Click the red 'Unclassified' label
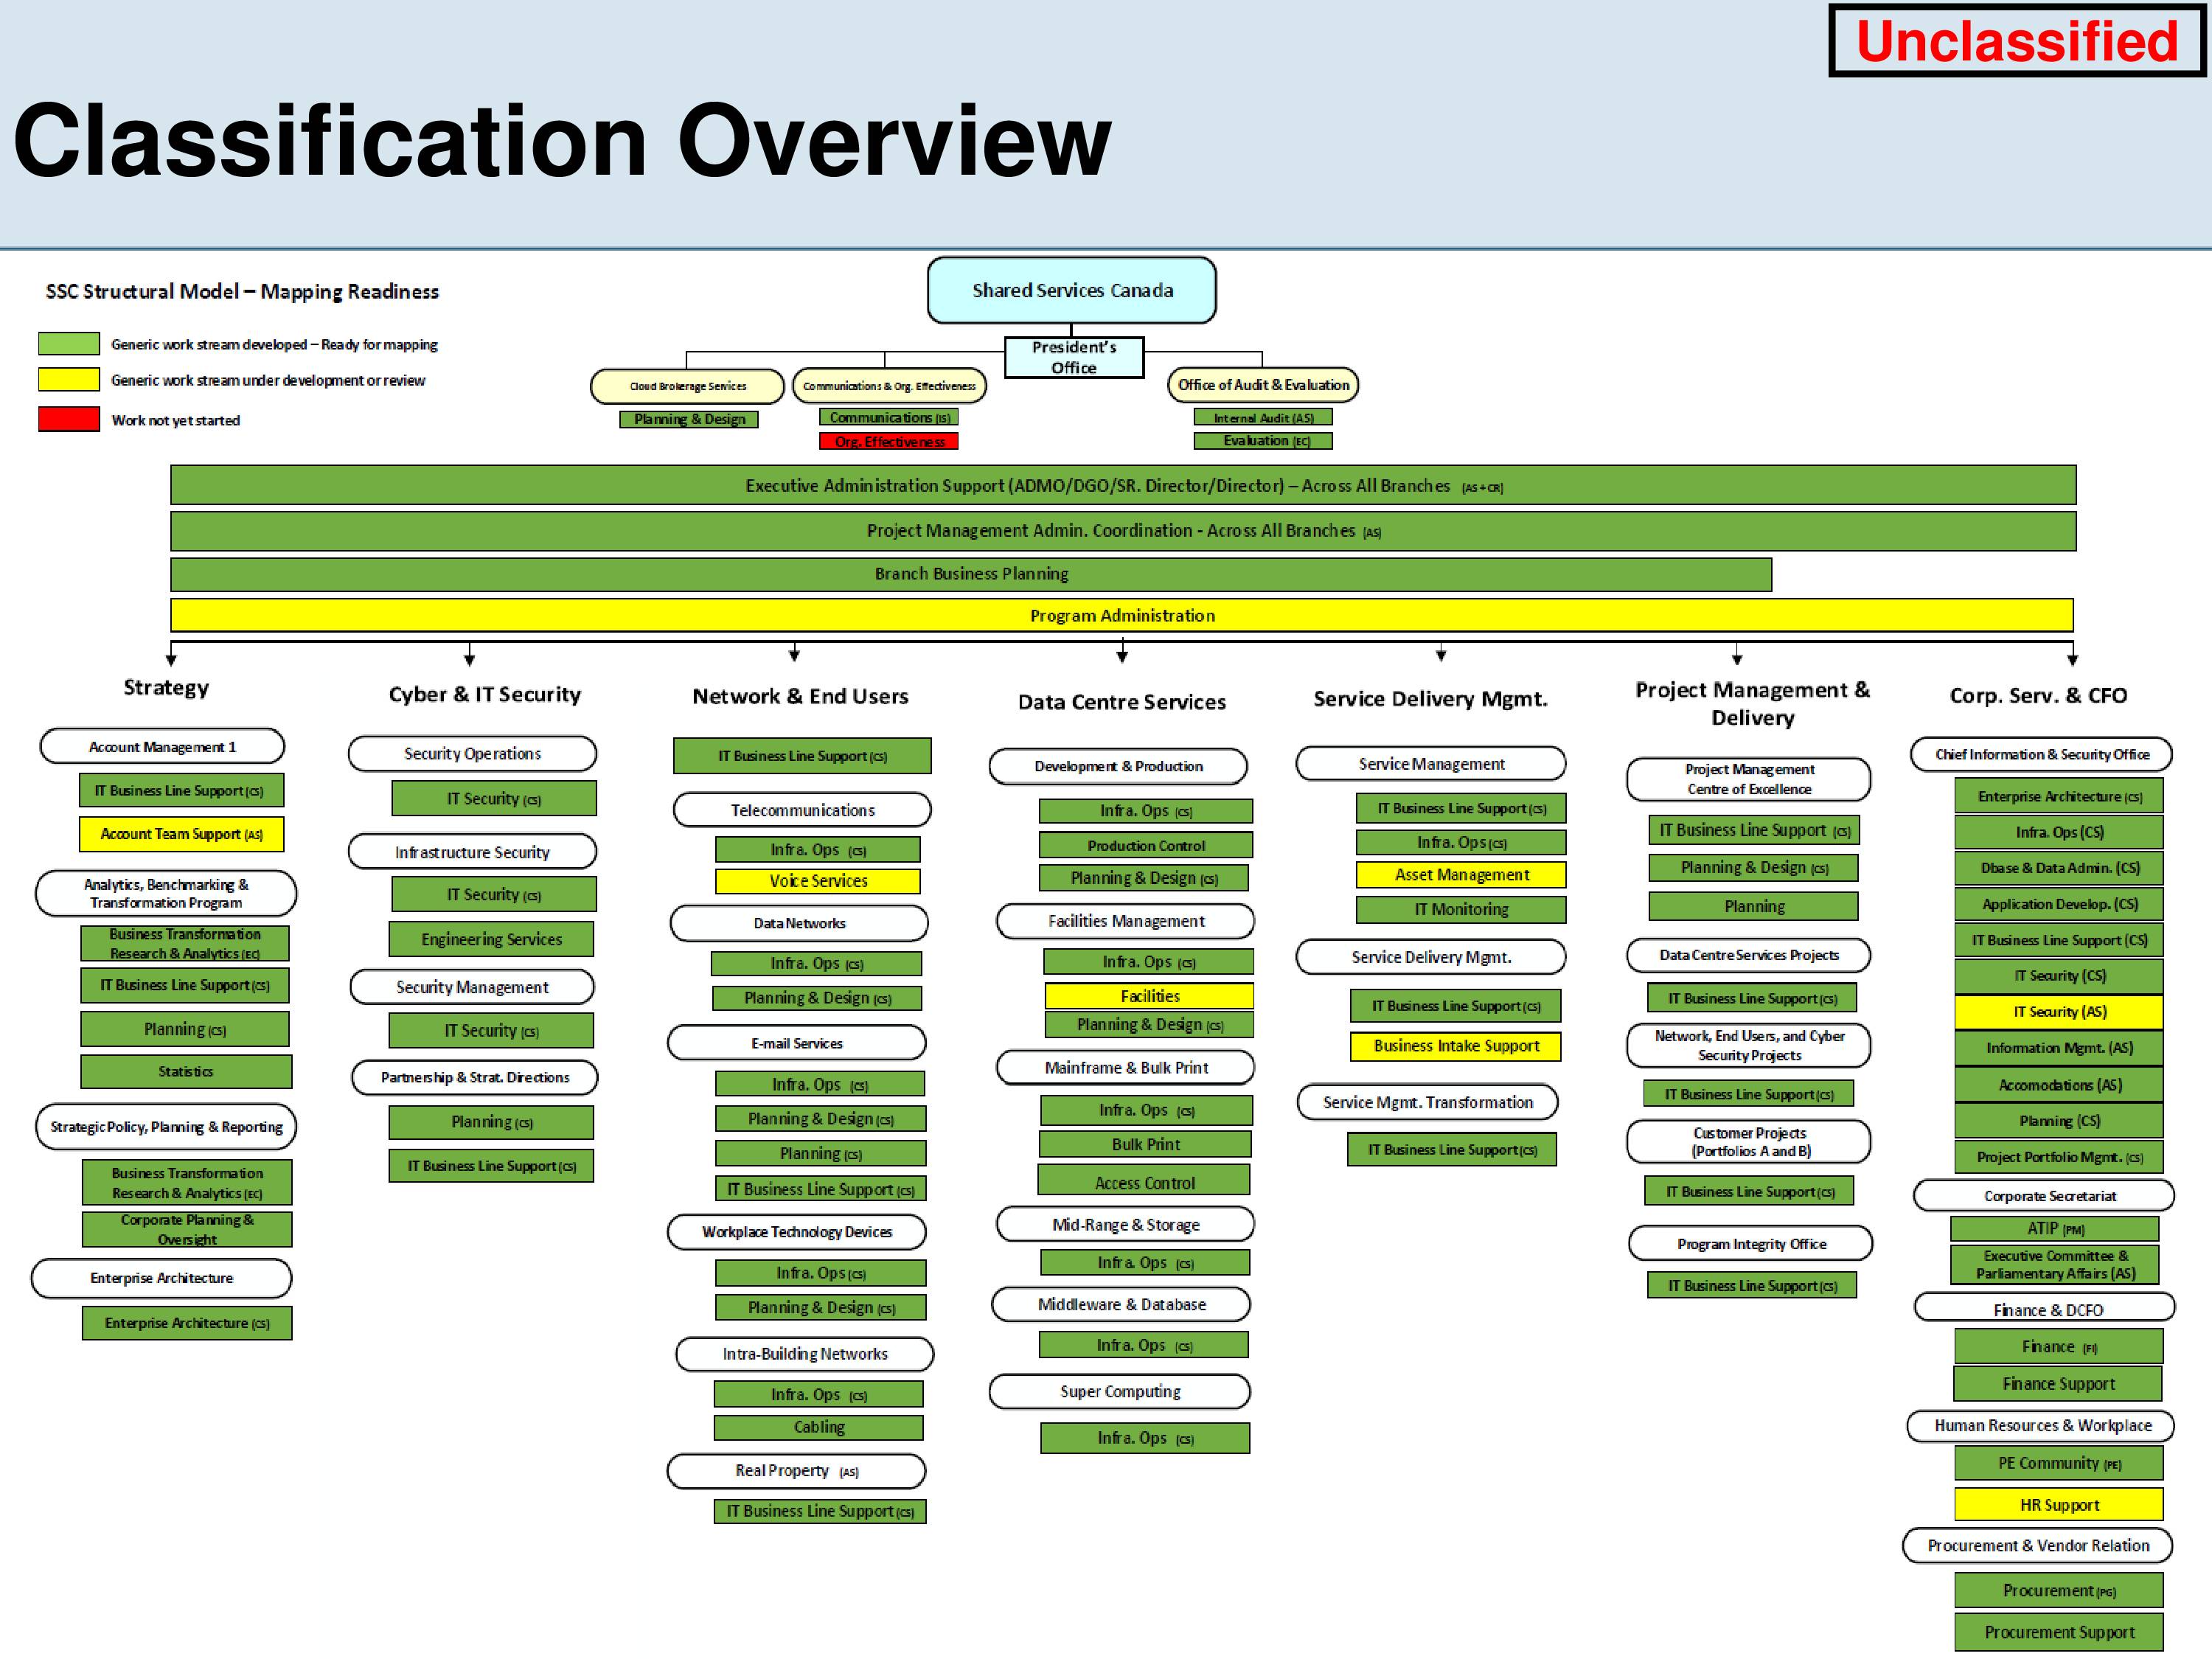Image resolution: width=2212 pixels, height=1659 pixels. pyautogui.click(x=2016, y=41)
